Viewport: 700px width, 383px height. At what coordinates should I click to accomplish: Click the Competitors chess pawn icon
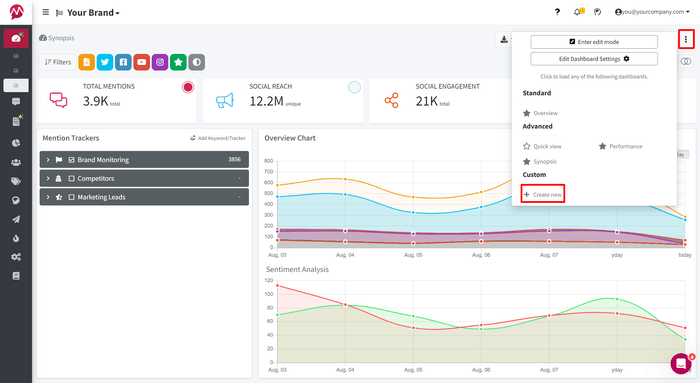point(58,178)
